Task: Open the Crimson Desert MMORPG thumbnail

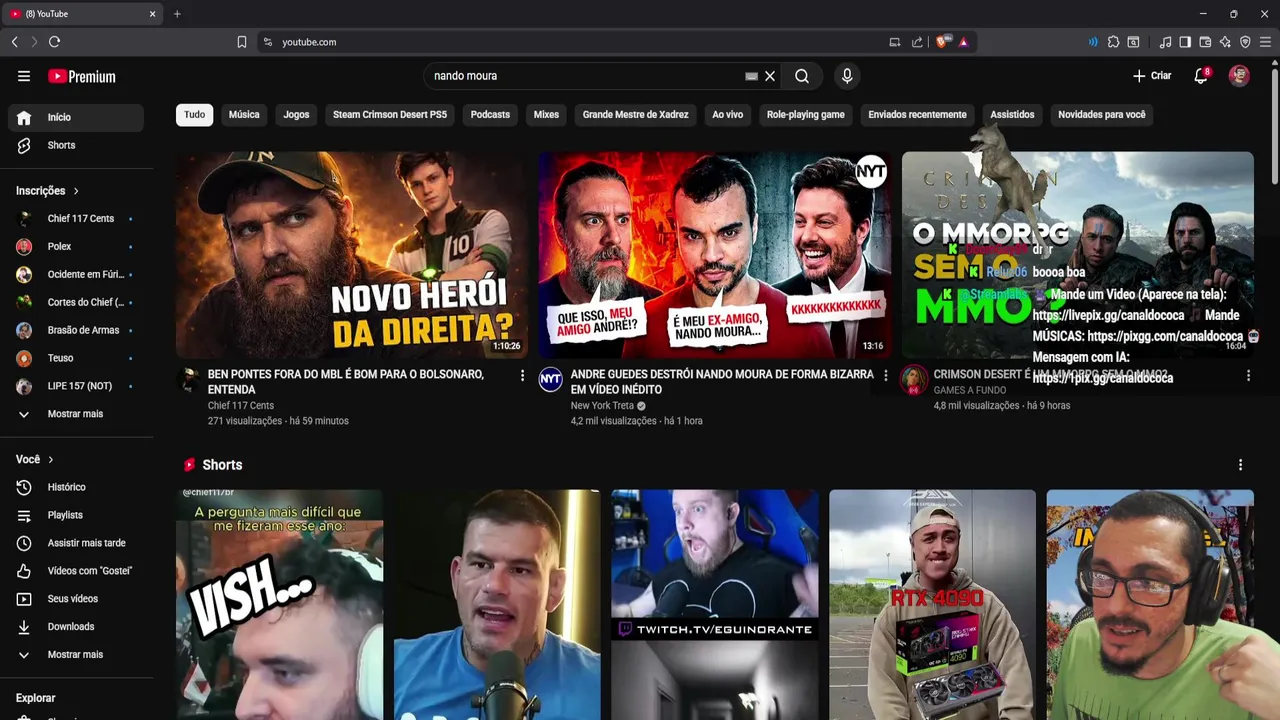Action: 1078,255
